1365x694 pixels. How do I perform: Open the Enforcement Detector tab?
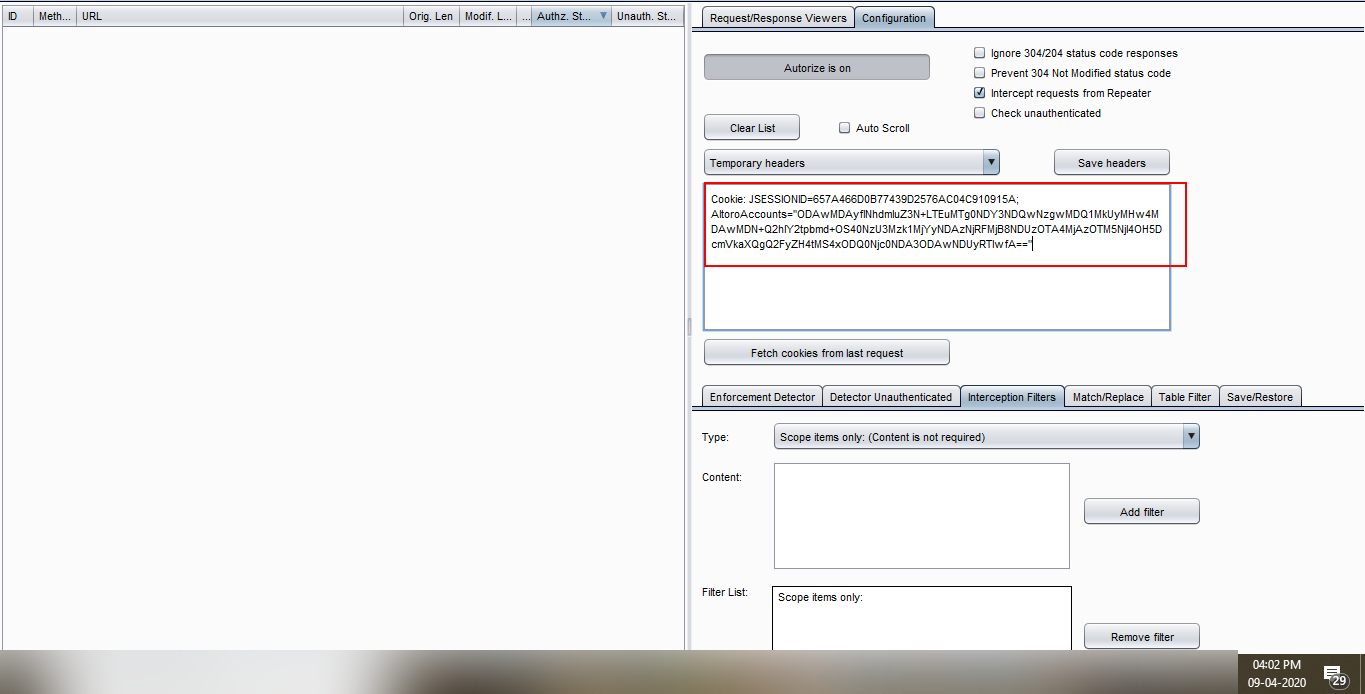762,397
